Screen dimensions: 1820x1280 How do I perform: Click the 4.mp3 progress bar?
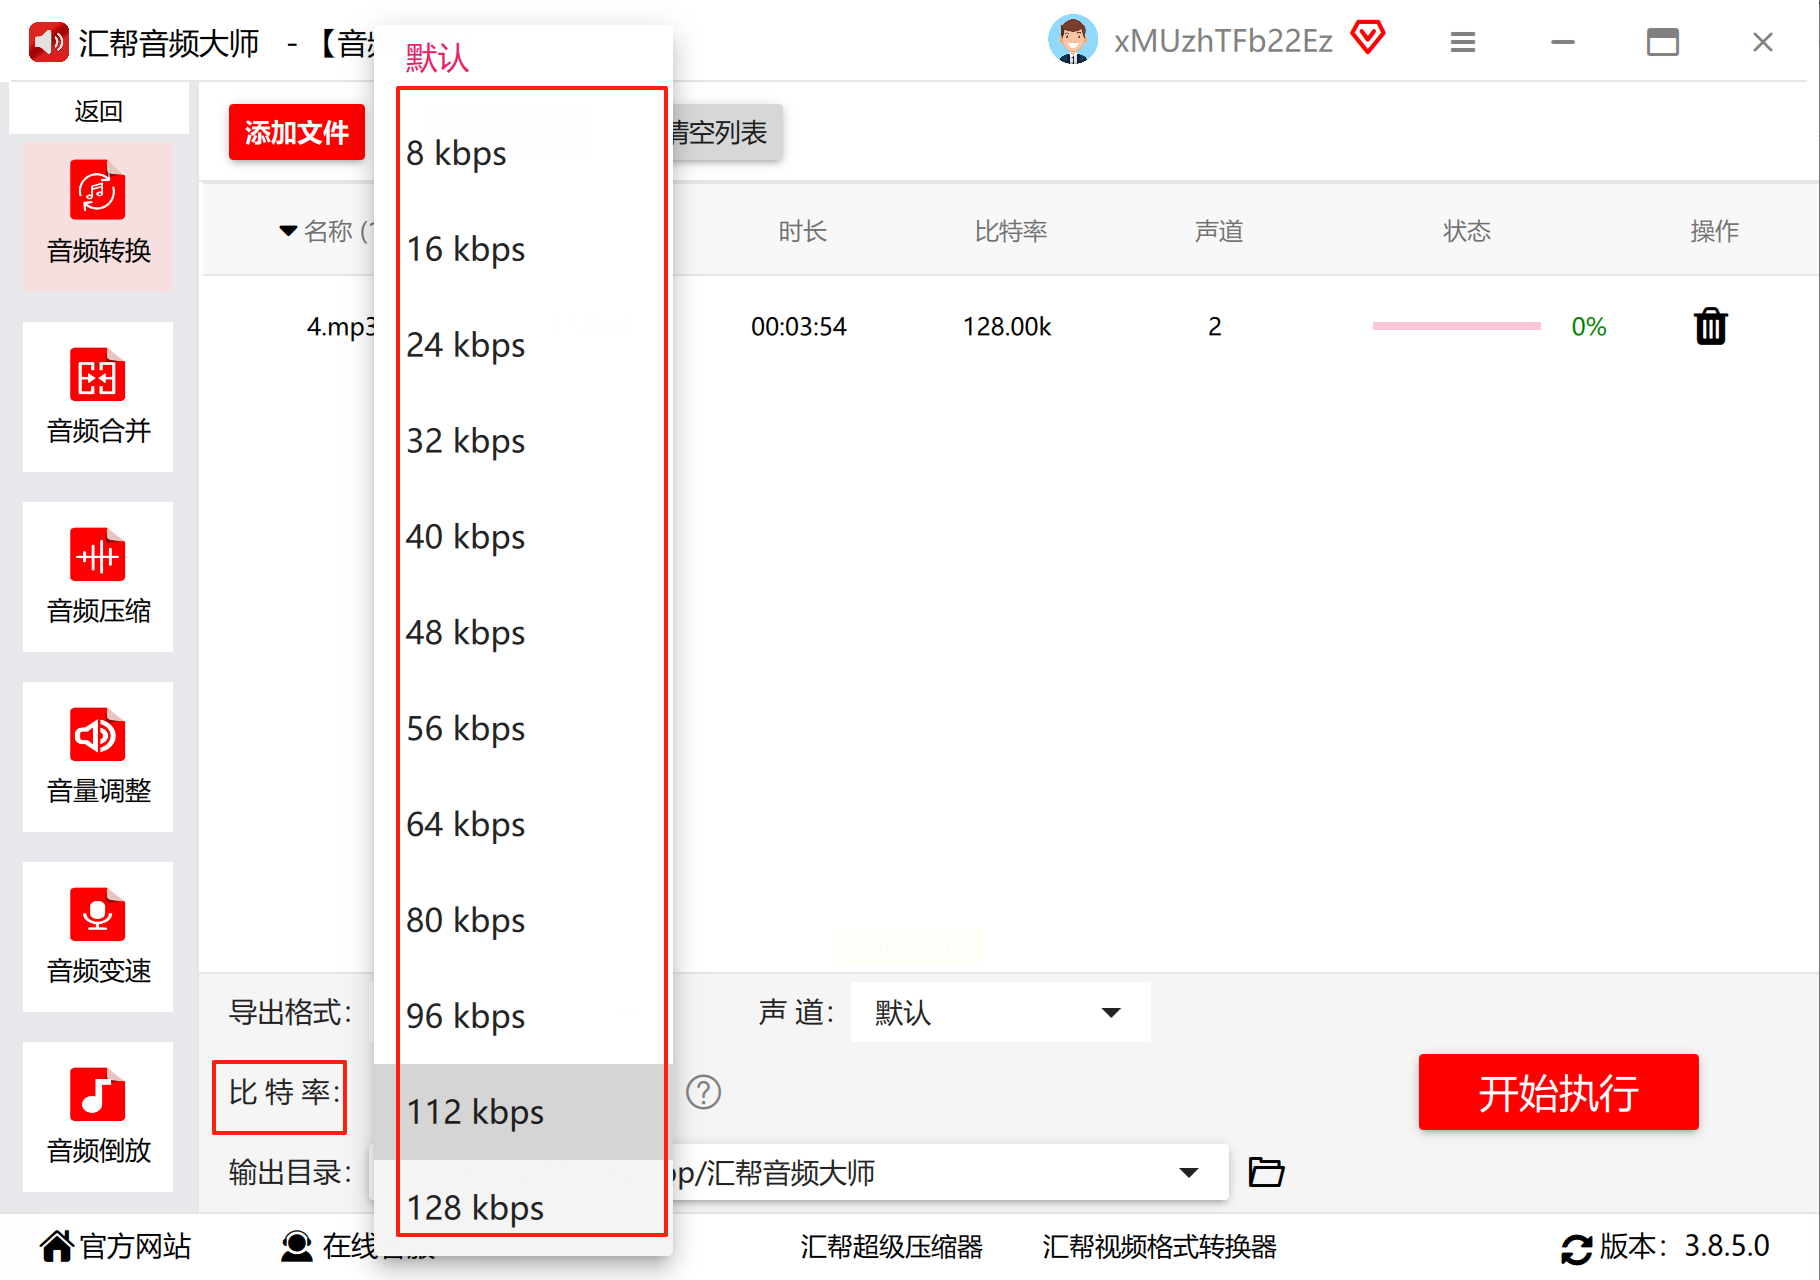pyautogui.click(x=1456, y=326)
